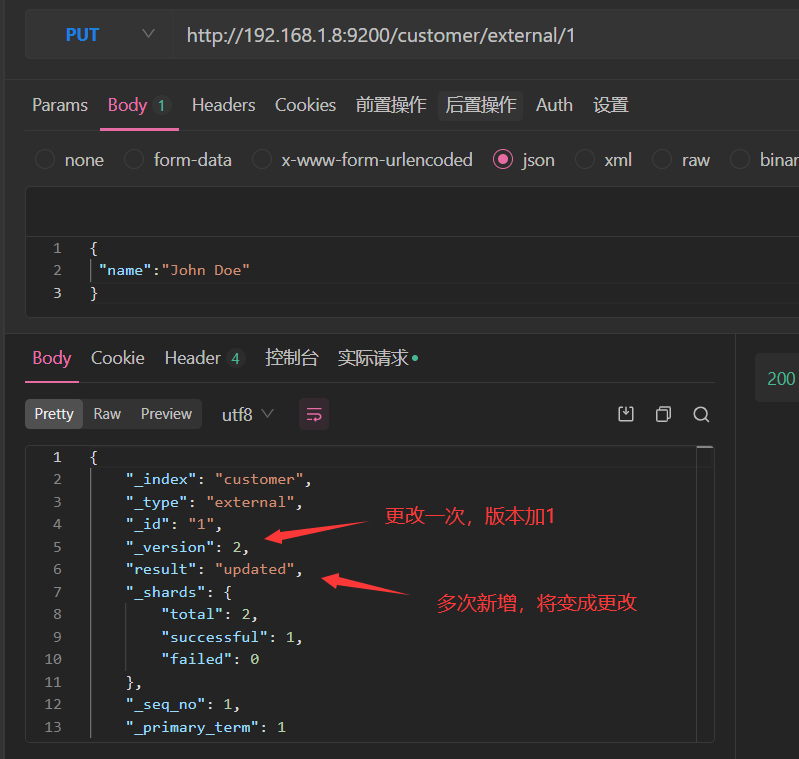799x759 pixels.
Task: Click the "_index": "customer" response line
Action: point(219,479)
